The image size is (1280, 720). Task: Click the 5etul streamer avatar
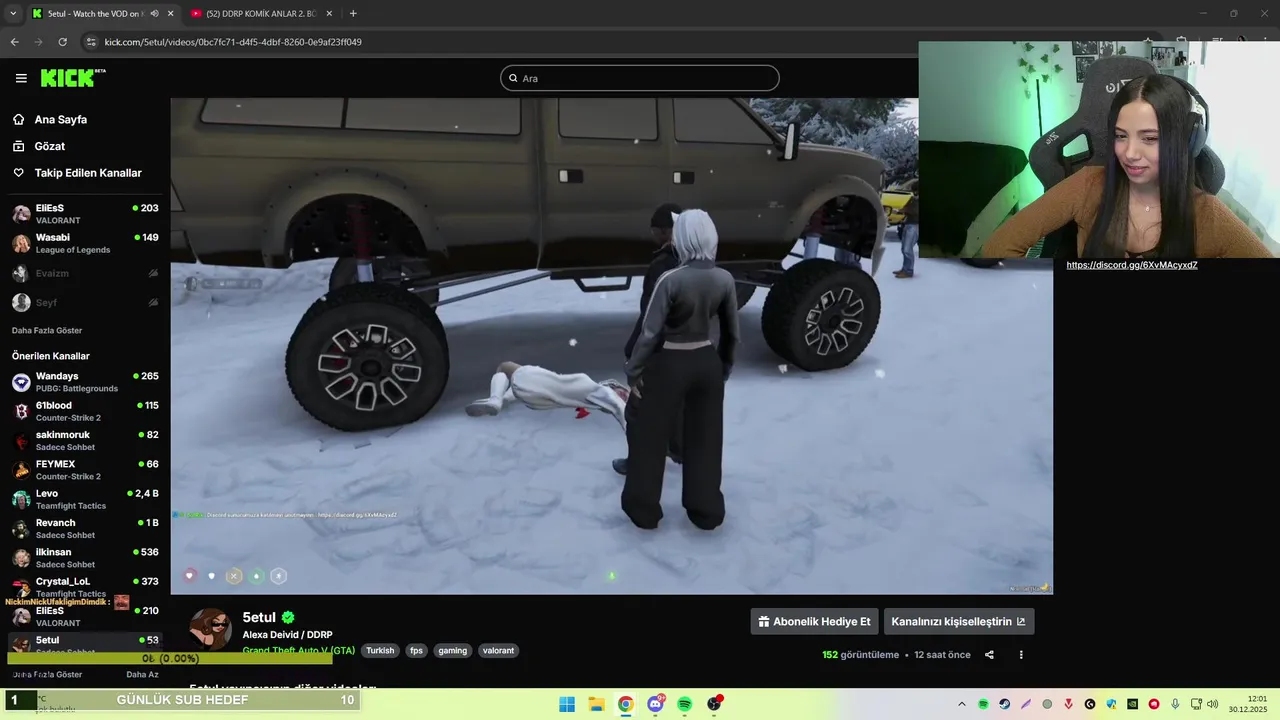(x=211, y=629)
